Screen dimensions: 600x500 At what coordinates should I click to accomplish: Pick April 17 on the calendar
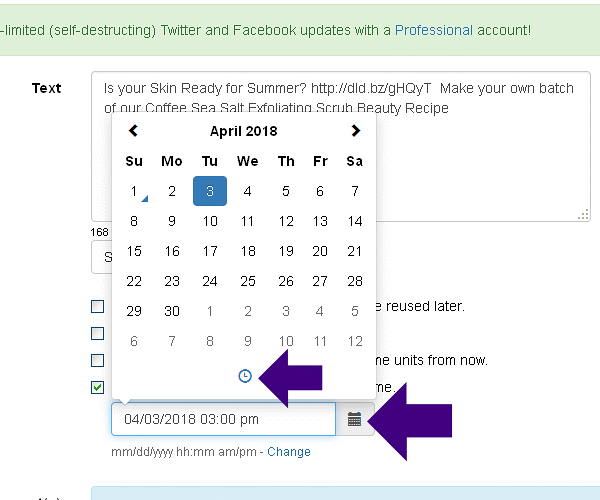click(210, 251)
